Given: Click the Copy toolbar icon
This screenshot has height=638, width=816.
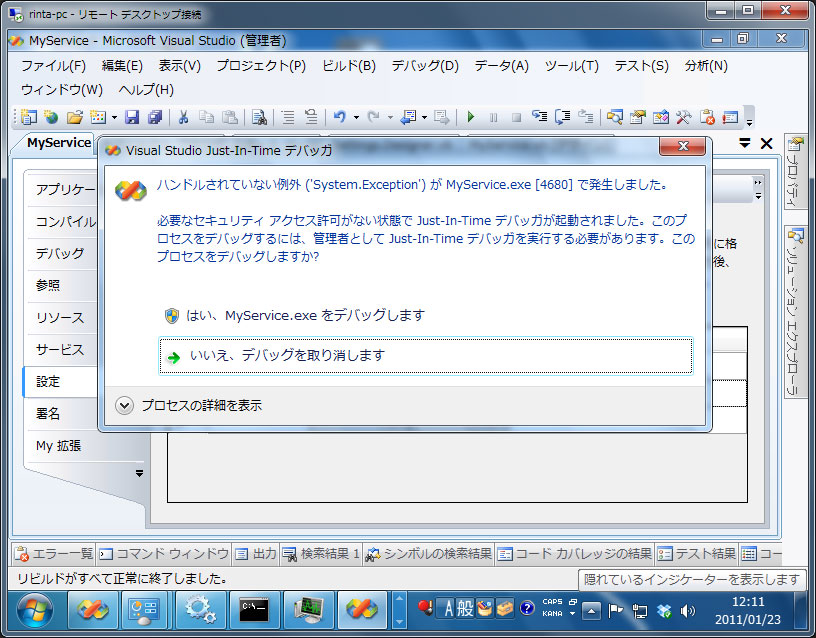Looking at the screenshot, I should tap(207, 117).
